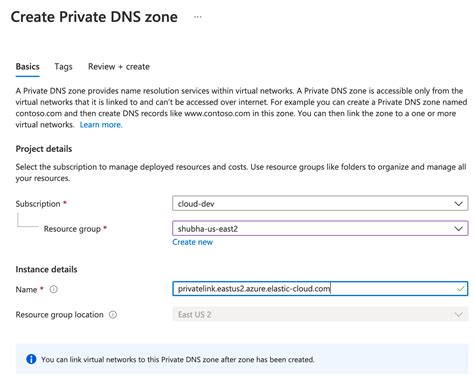The image size is (474, 375).
Task: Click the Resource group field label
Action: point(72,229)
